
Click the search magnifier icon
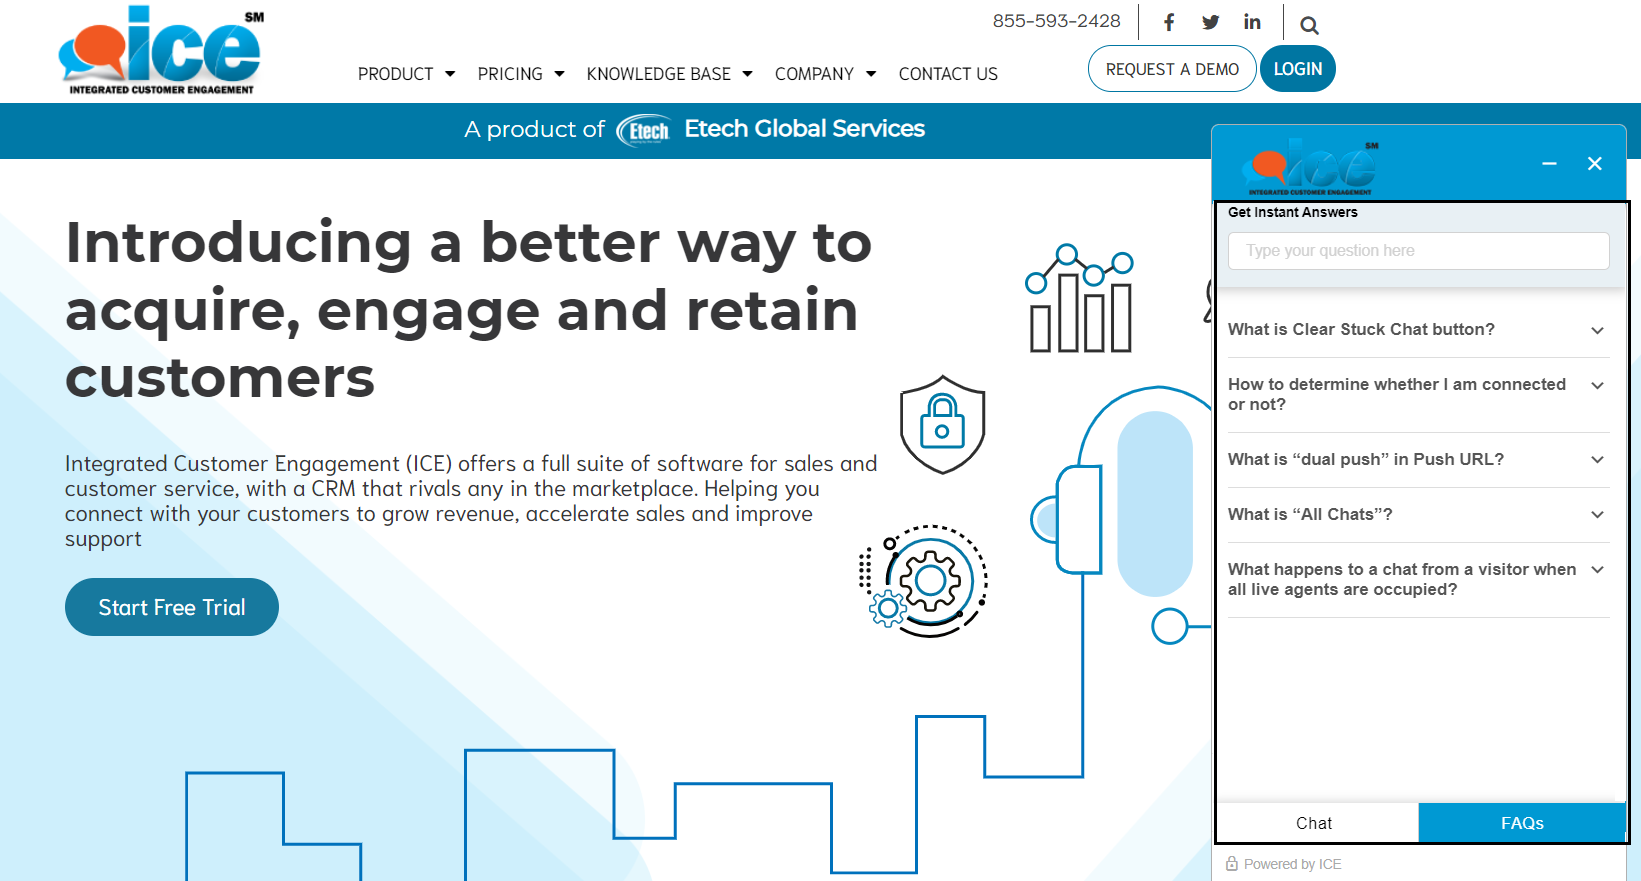[1309, 25]
